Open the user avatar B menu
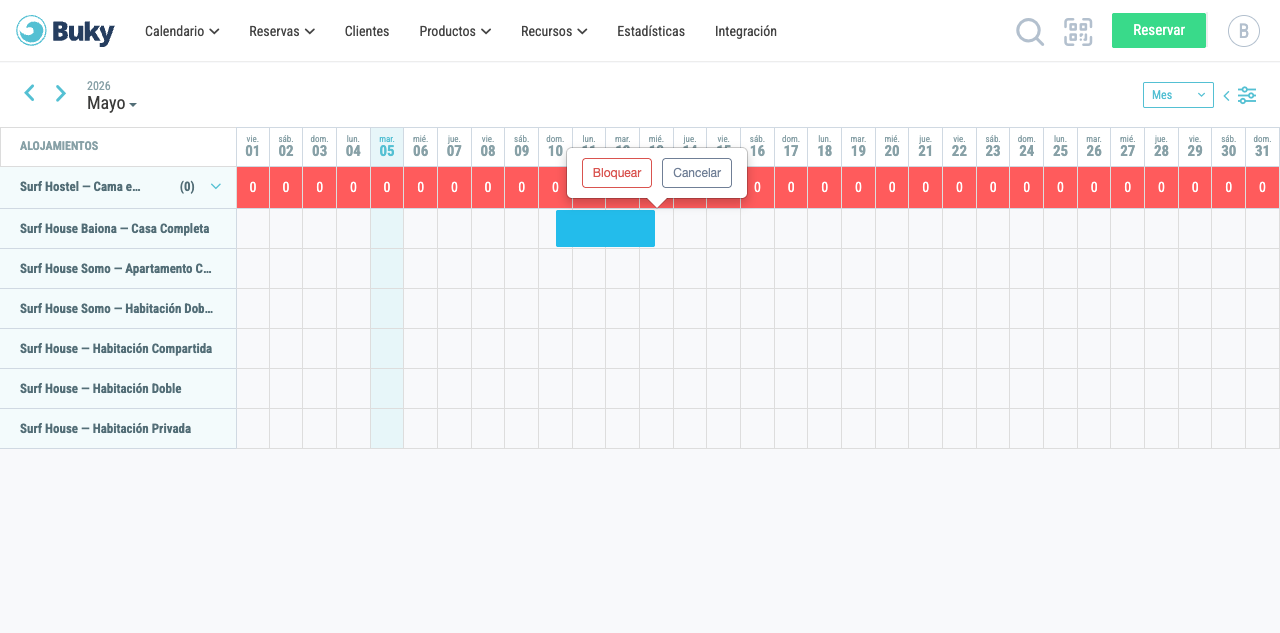The width and height of the screenshot is (1280, 633). 1244,31
